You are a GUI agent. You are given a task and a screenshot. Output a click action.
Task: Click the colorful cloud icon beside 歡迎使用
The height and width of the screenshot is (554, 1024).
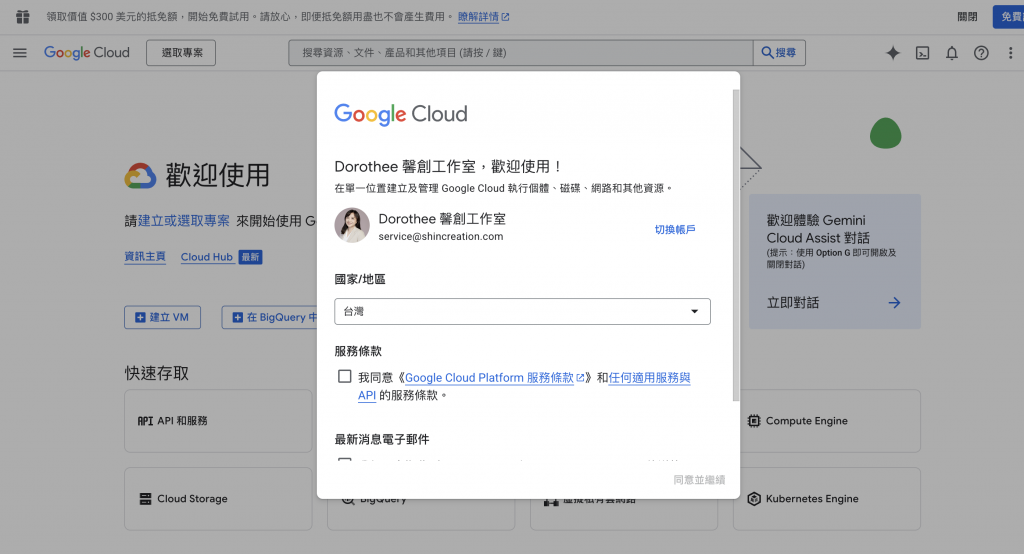140,176
